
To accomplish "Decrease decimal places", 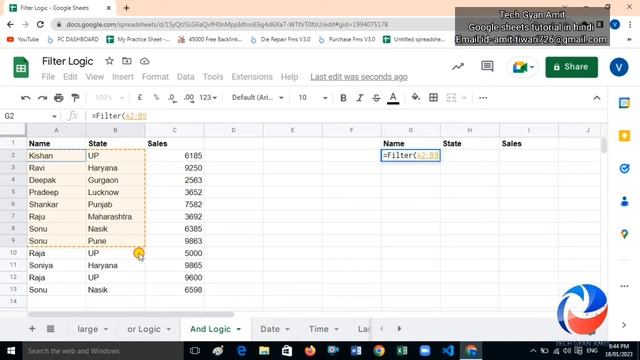I will 172,98.
